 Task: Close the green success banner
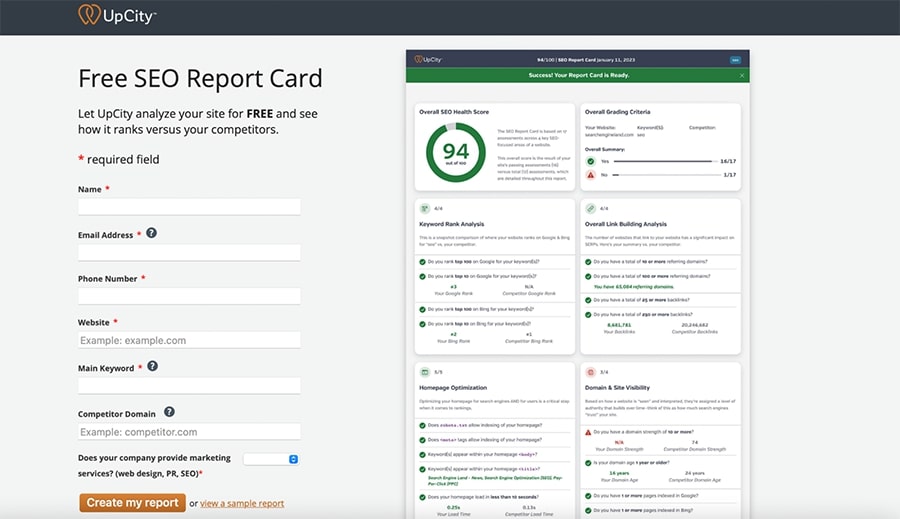point(742,75)
